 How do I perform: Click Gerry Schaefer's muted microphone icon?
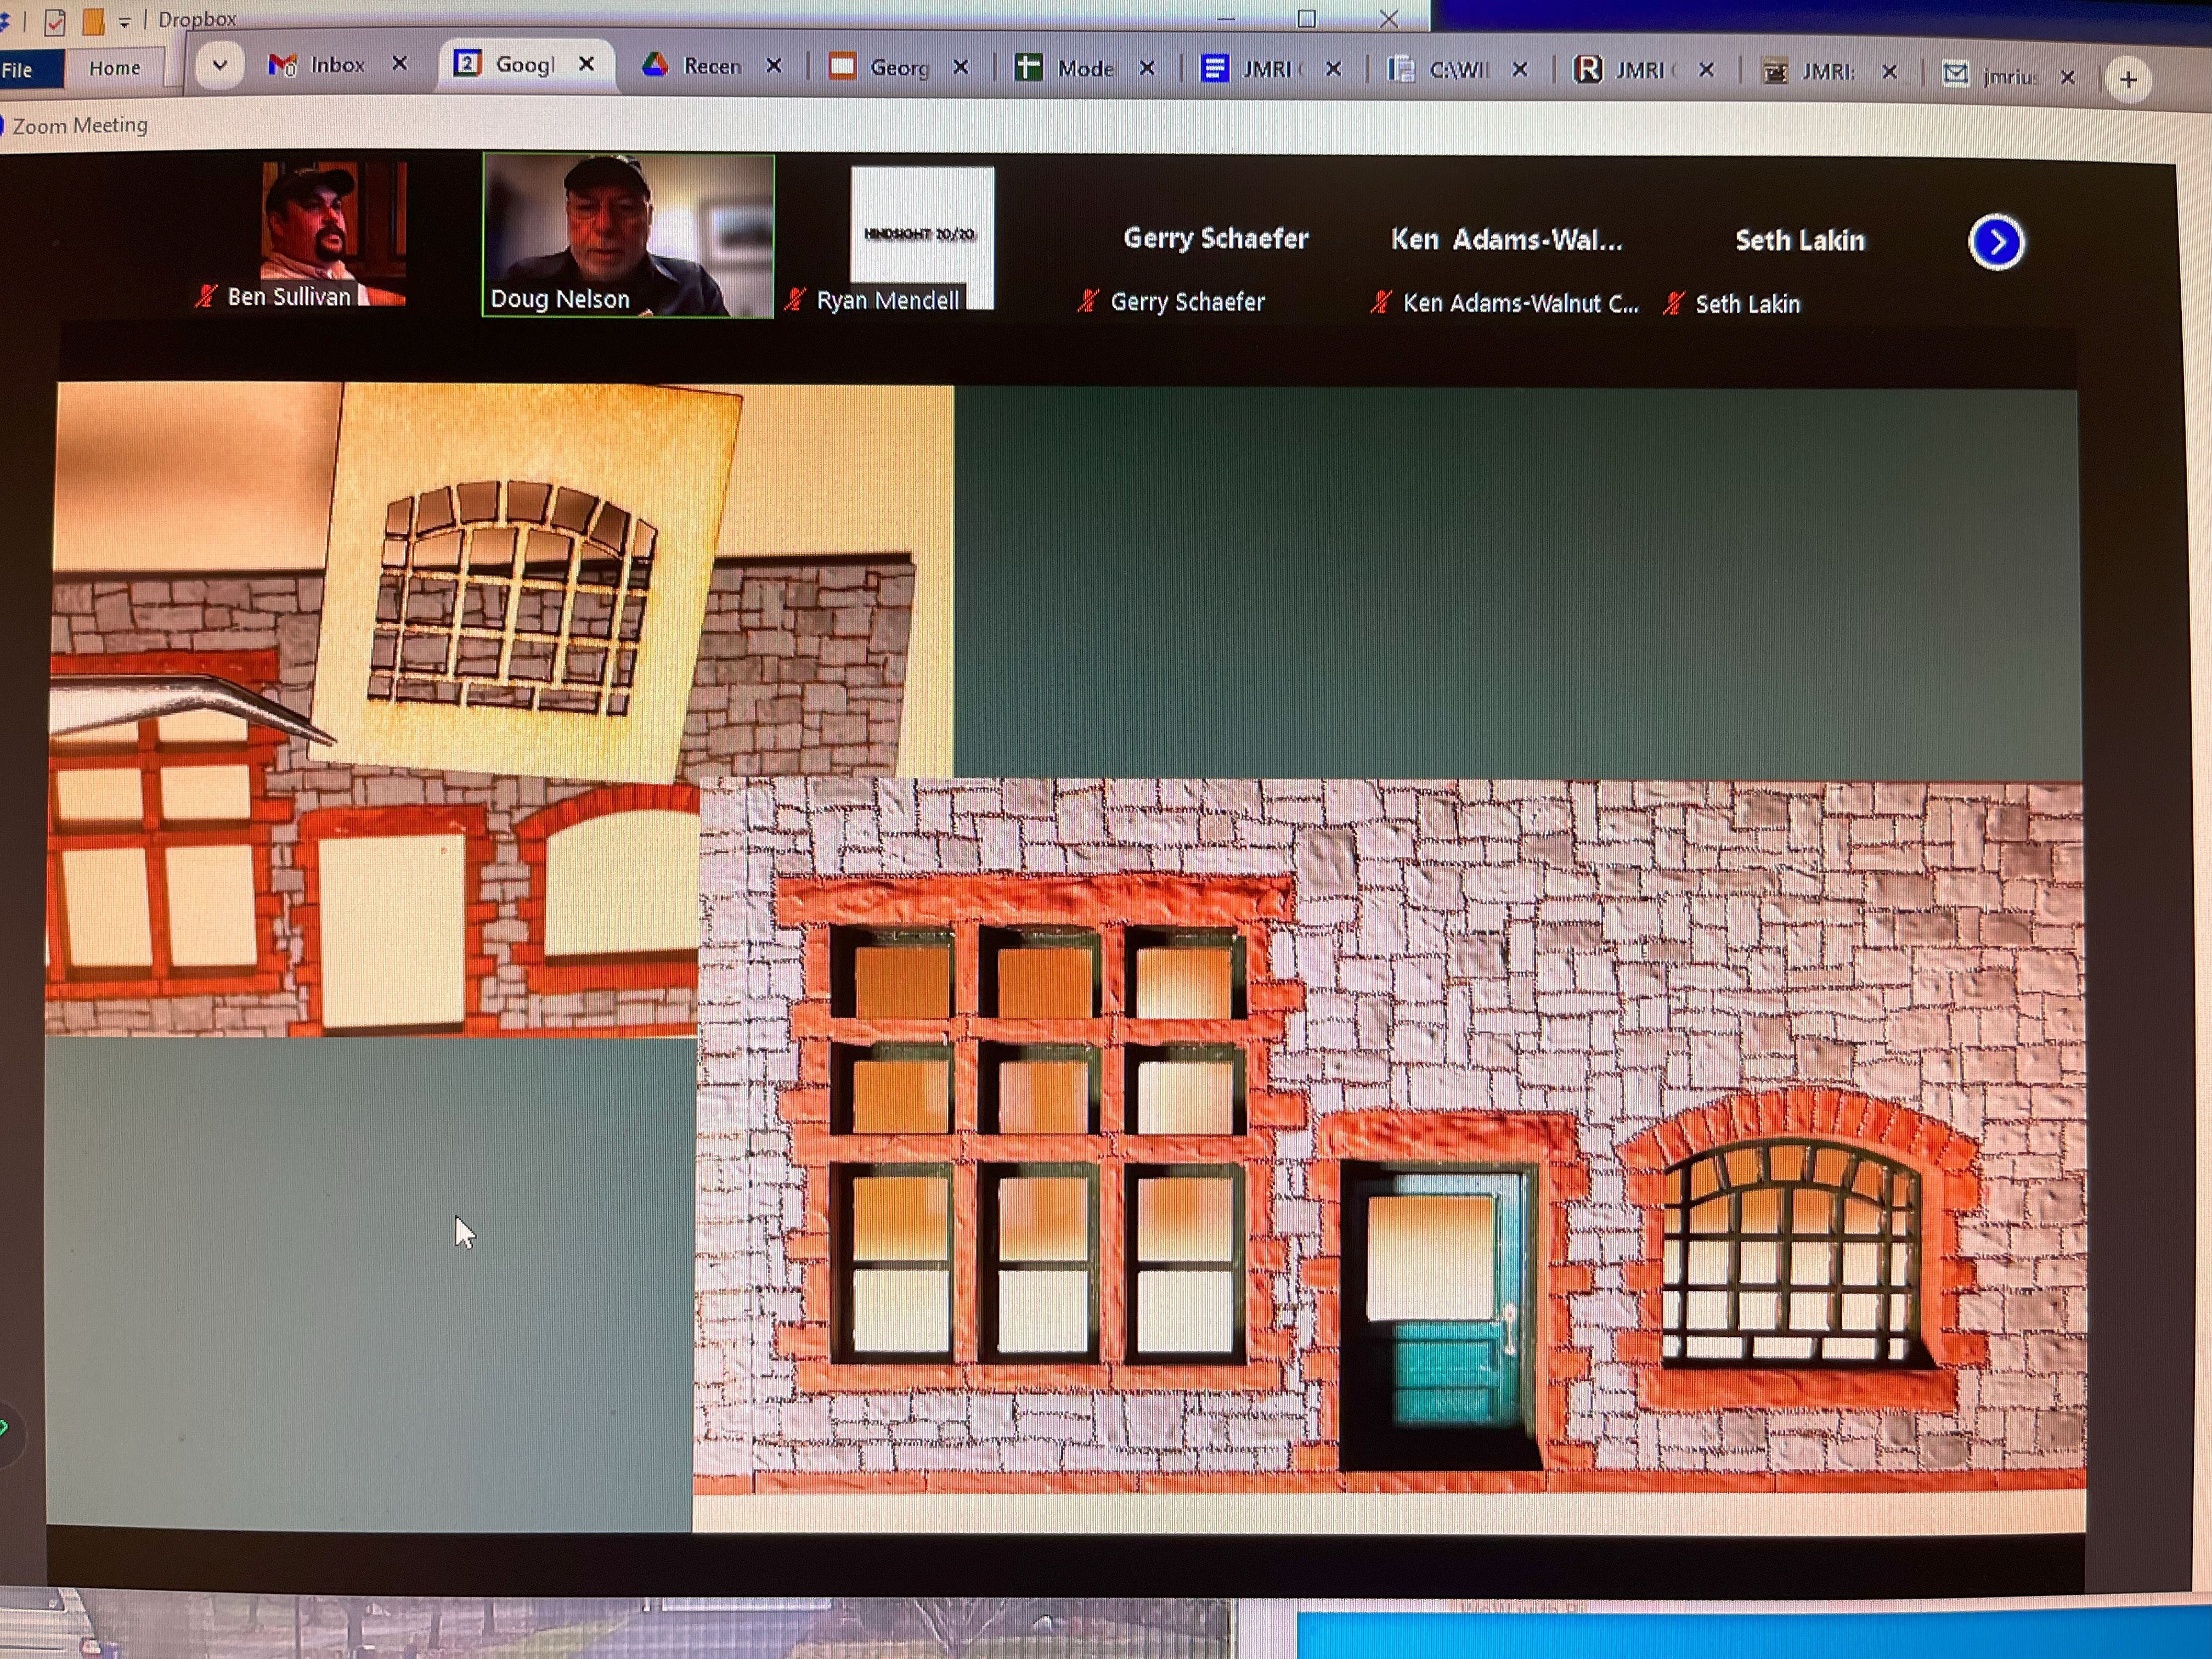pyautogui.click(x=1088, y=301)
